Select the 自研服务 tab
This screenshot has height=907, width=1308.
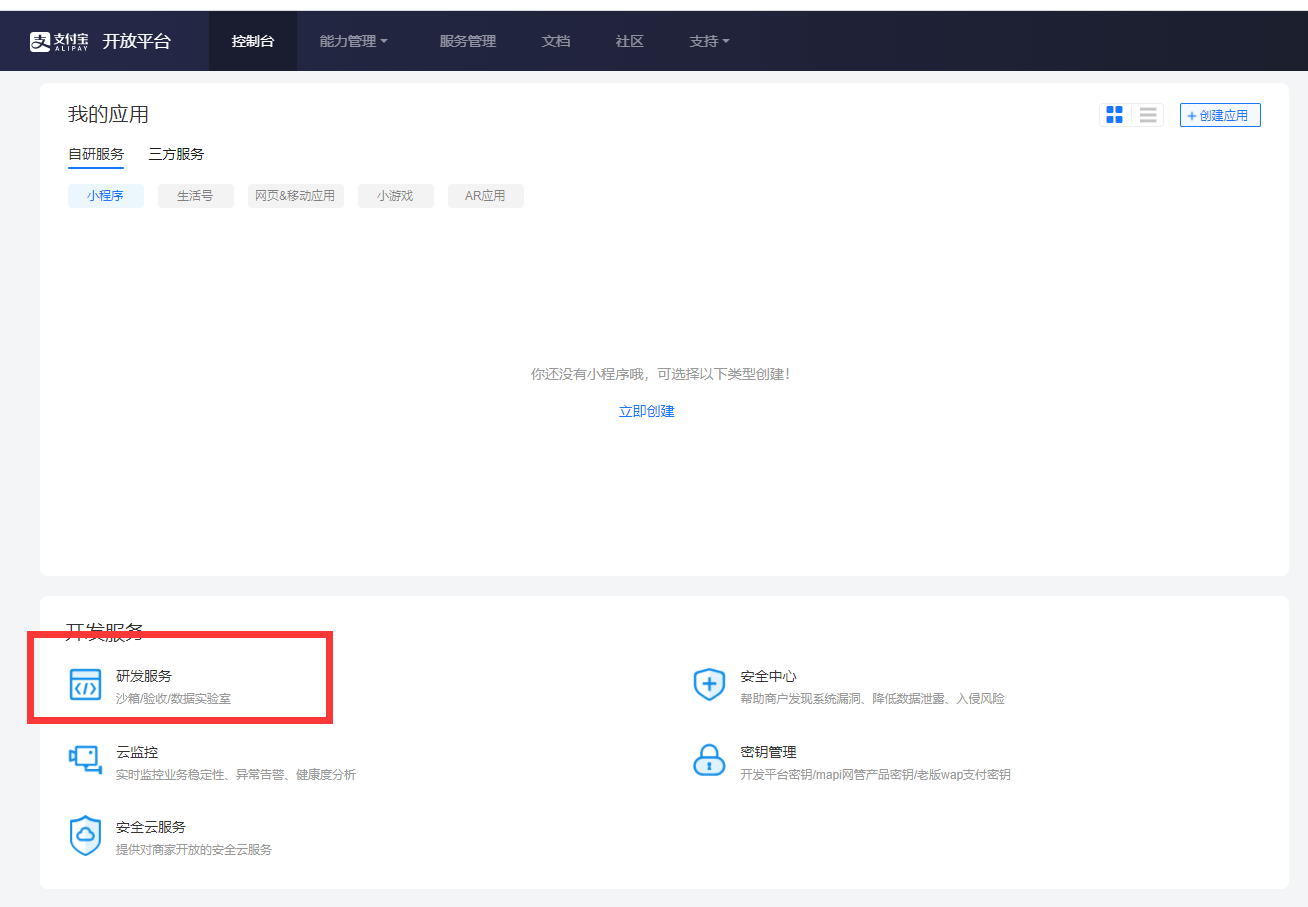click(96, 154)
